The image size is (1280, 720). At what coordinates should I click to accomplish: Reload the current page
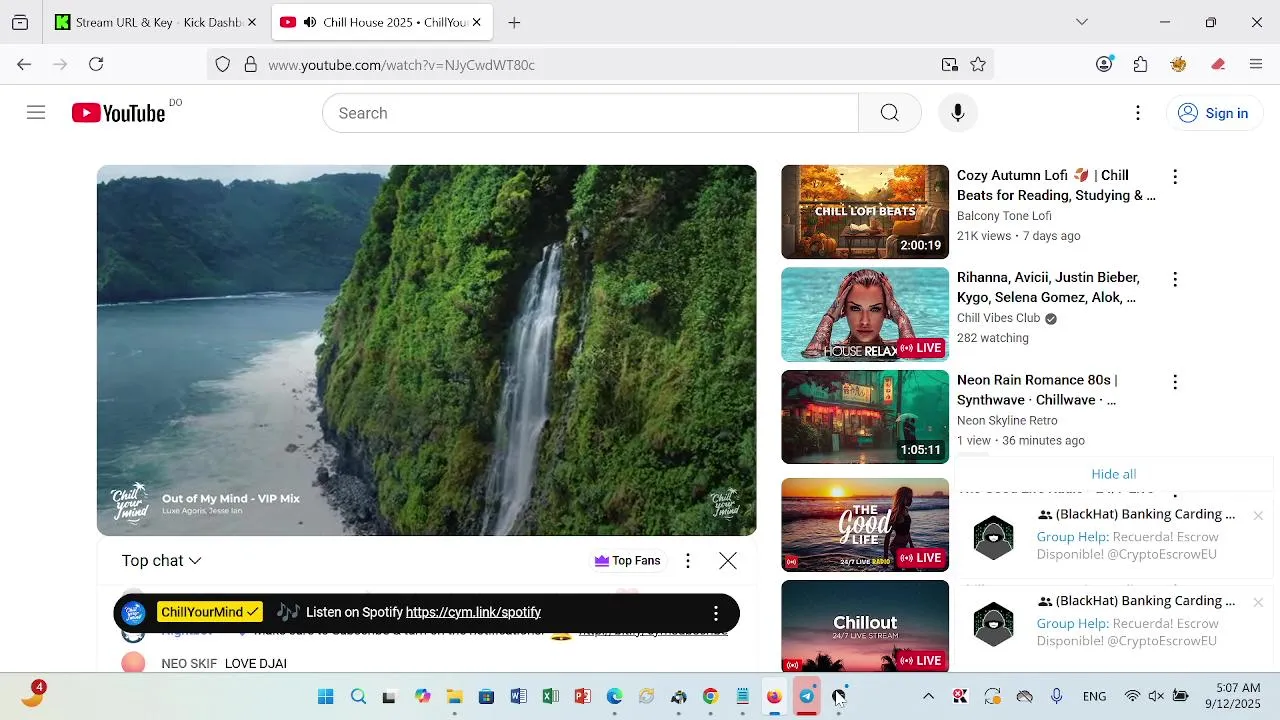(x=96, y=64)
